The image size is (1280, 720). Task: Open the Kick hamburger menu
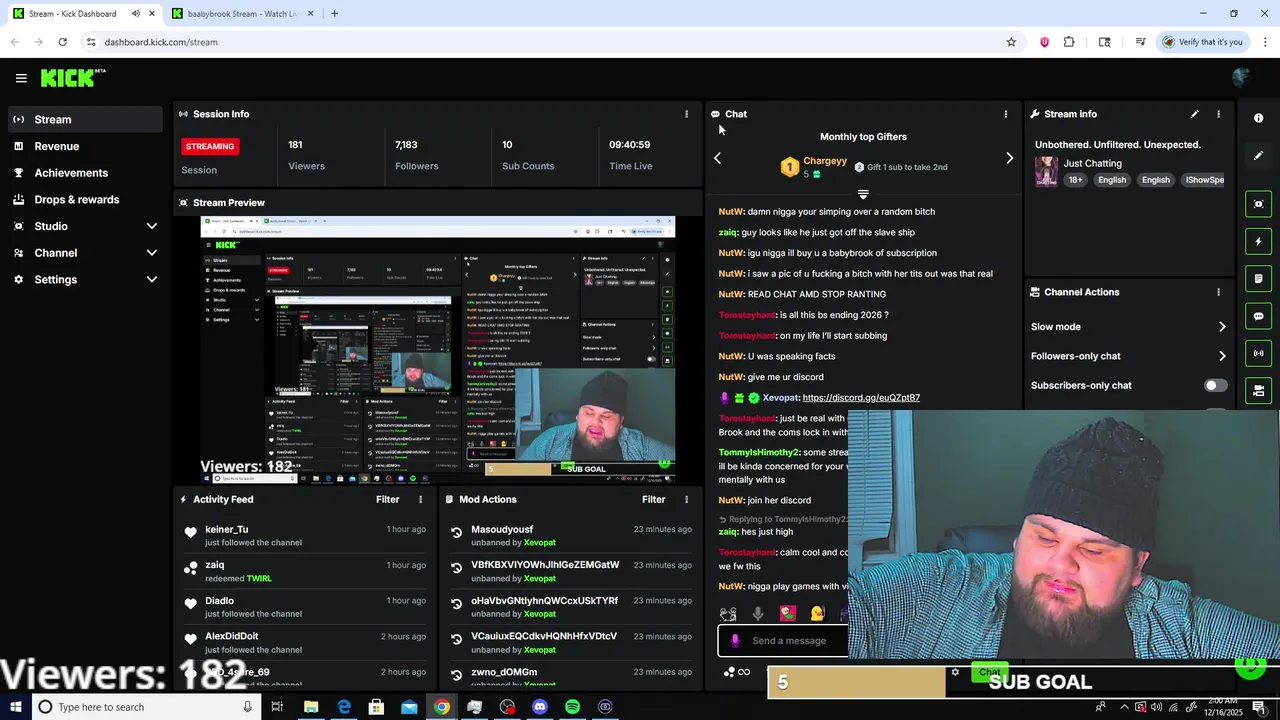pos(21,78)
